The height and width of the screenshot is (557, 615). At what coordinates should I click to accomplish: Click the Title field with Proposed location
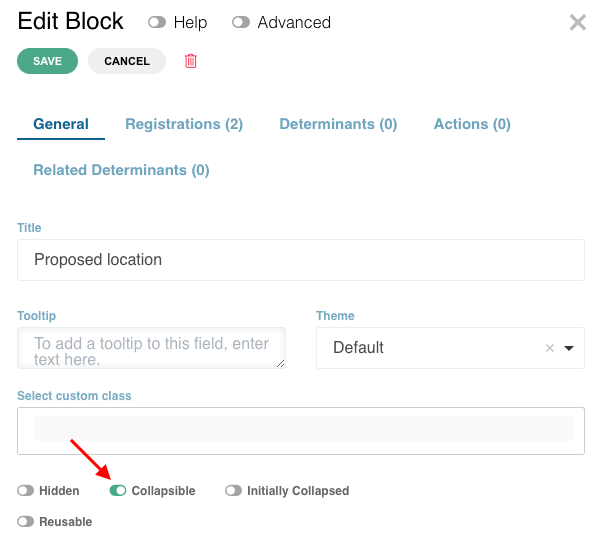tap(301, 260)
